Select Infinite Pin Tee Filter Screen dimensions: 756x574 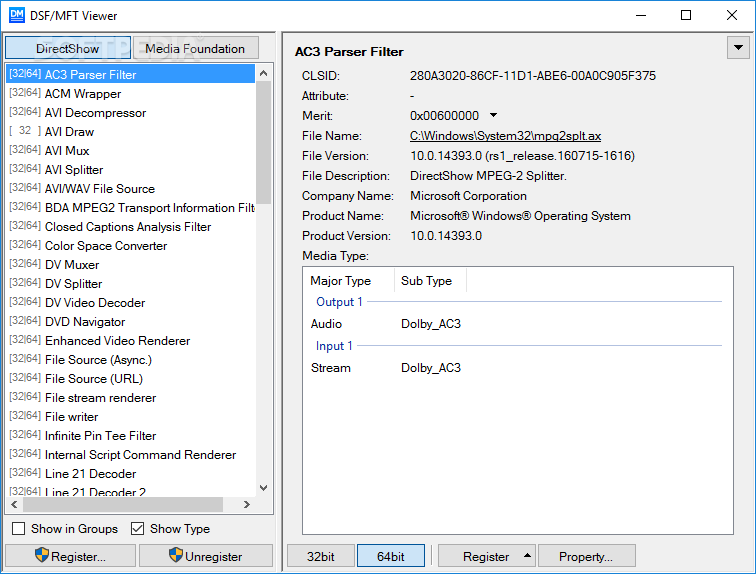[x=130, y=436]
